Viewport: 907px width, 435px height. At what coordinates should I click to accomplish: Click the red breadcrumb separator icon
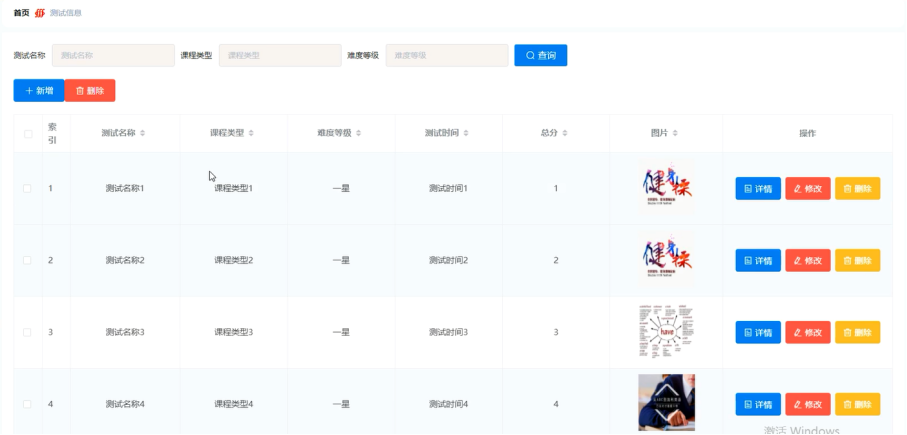pos(39,13)
